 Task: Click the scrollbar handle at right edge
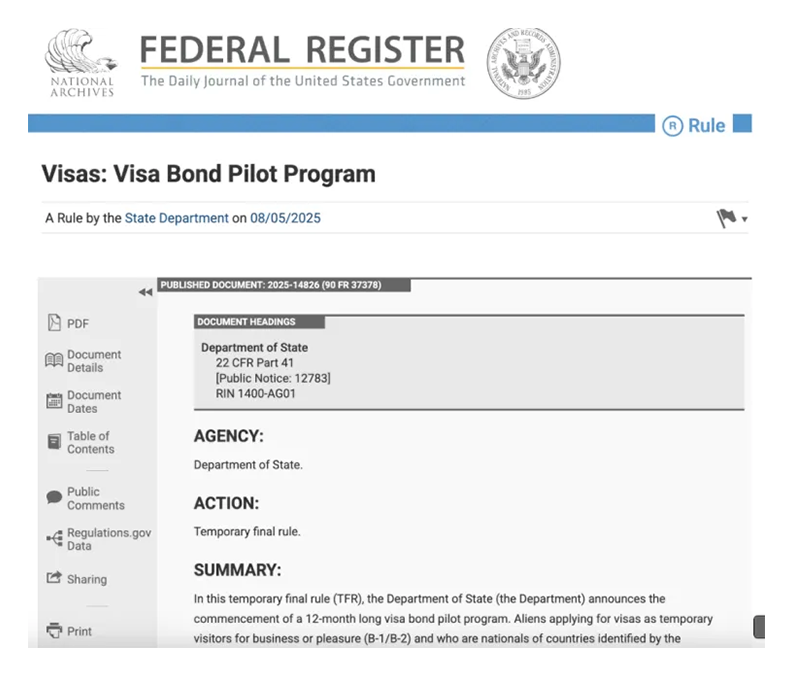click(x=759, y=627)
